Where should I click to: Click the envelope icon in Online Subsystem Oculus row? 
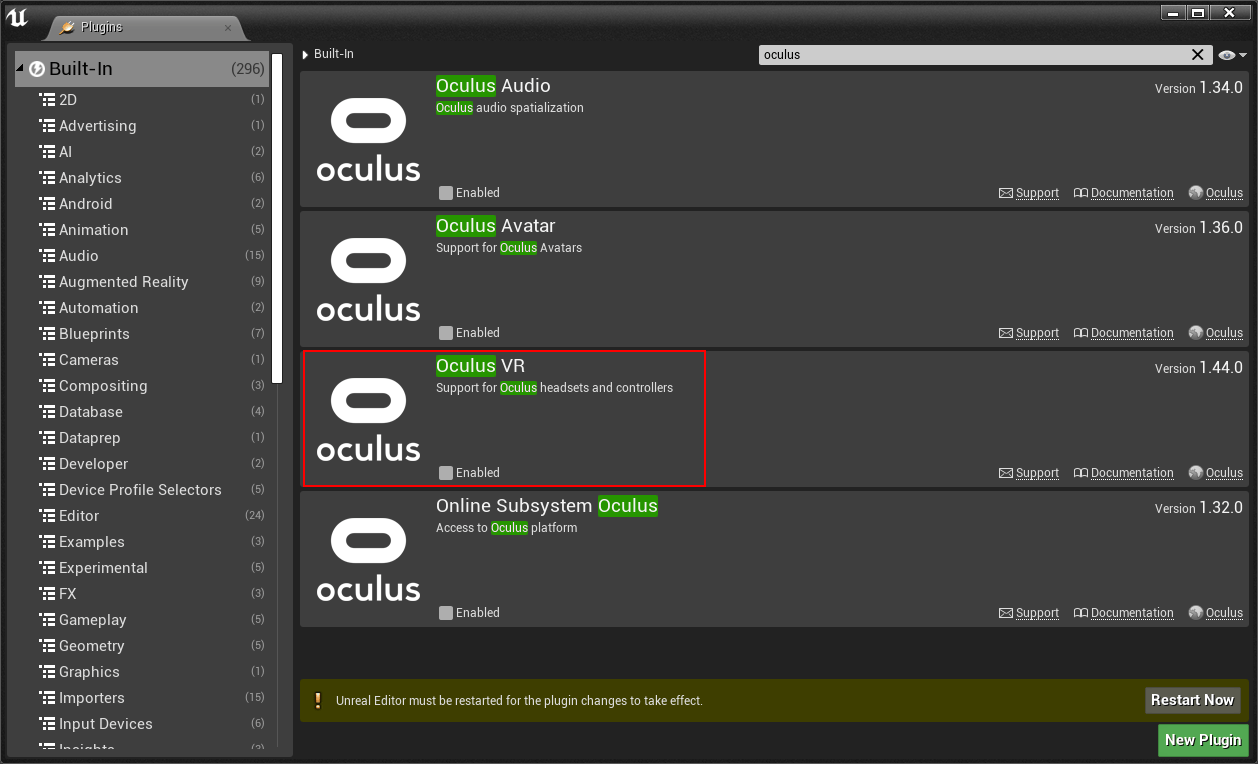(1006, 613)
